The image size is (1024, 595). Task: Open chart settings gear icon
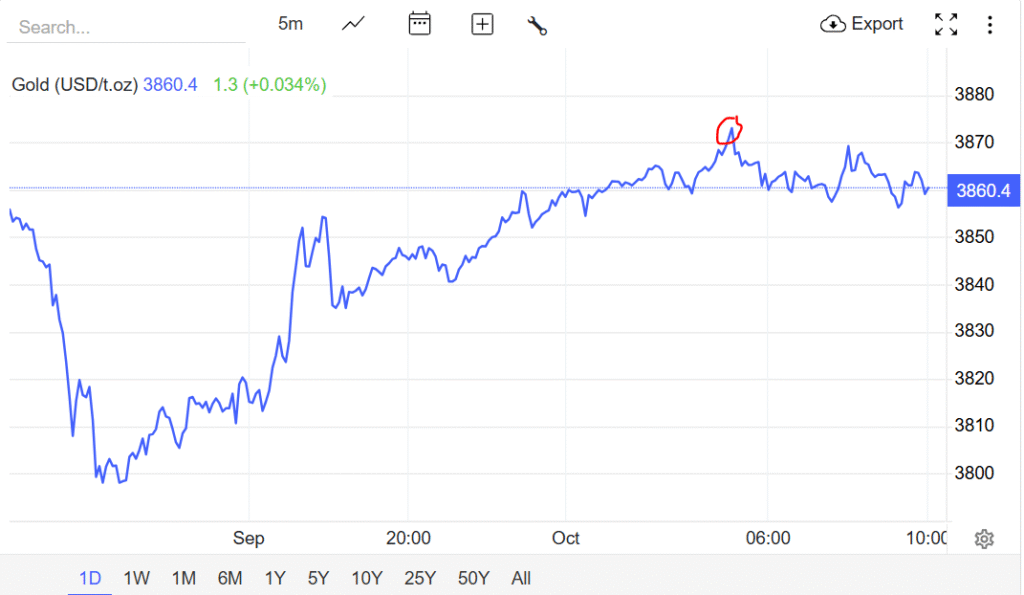pos(984,539)
